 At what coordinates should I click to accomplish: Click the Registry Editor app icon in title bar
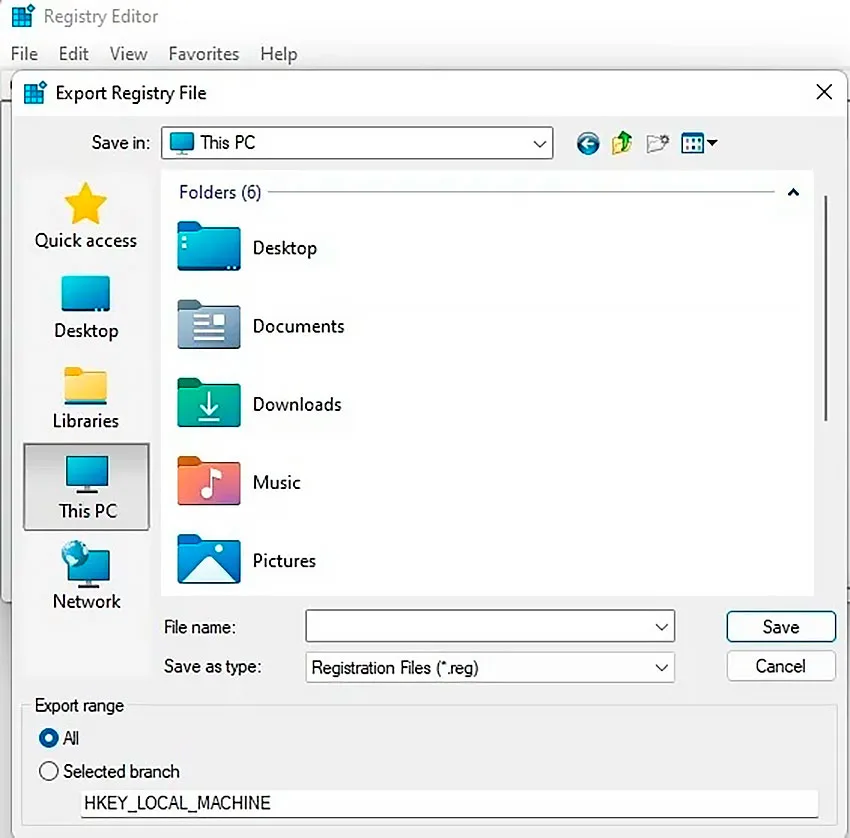pos(23,16)
